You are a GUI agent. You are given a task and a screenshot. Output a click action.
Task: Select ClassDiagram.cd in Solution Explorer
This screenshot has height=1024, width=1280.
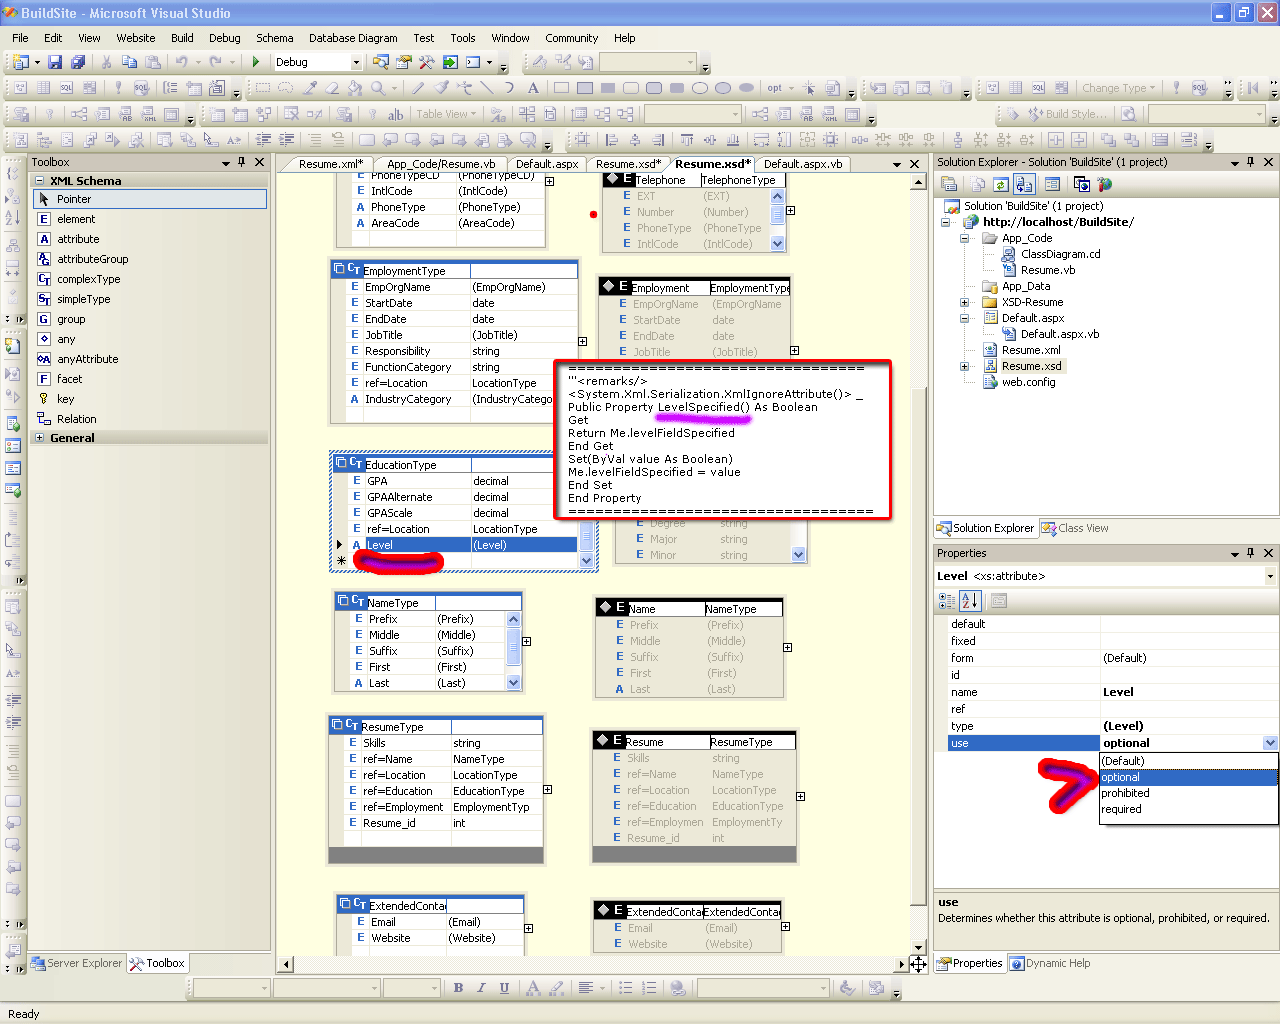point(1060,254)
